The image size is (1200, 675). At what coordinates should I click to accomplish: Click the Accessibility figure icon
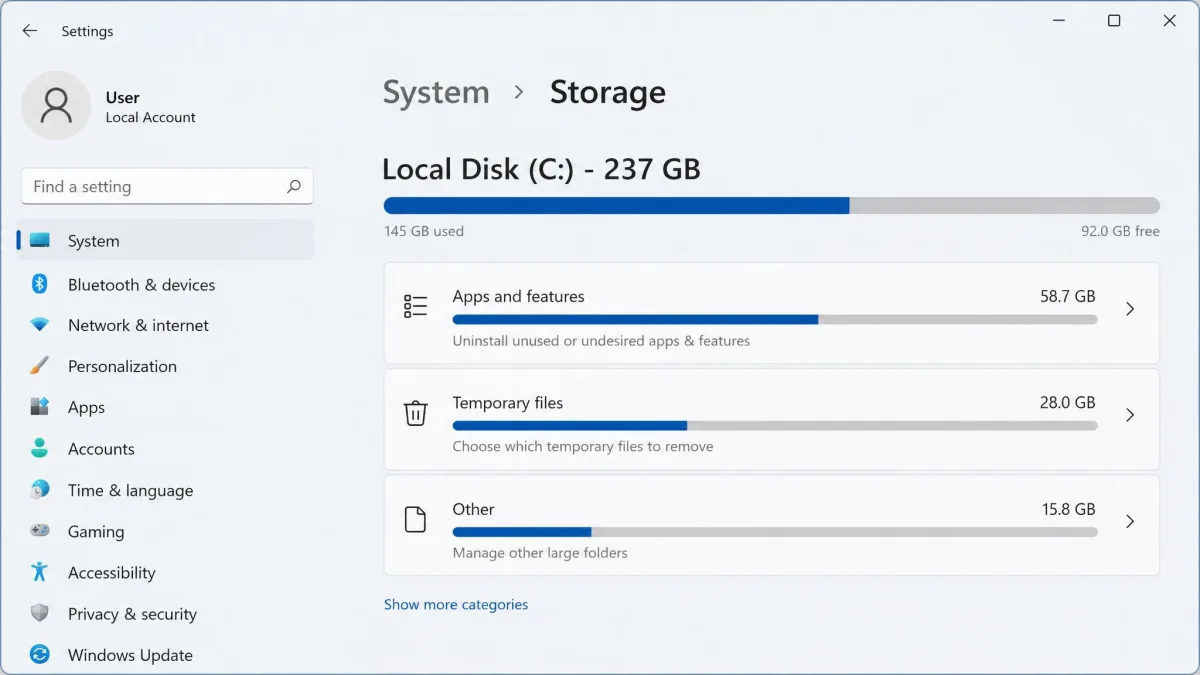coord(40,572)
